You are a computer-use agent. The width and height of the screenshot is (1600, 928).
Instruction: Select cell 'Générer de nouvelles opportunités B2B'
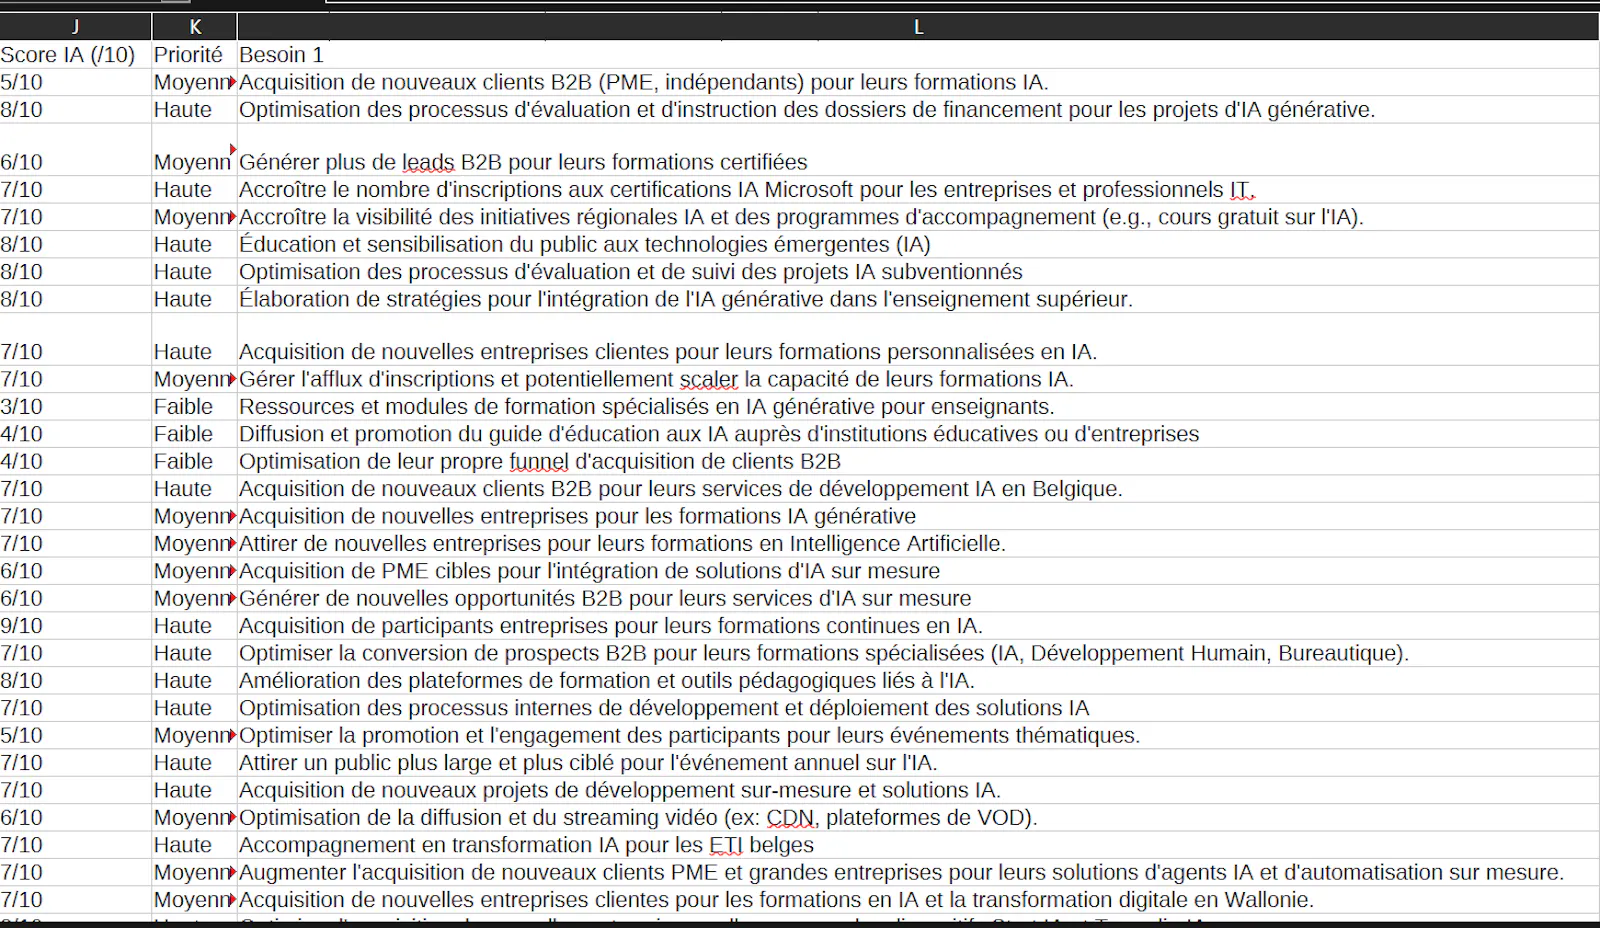tap(918, 599)
